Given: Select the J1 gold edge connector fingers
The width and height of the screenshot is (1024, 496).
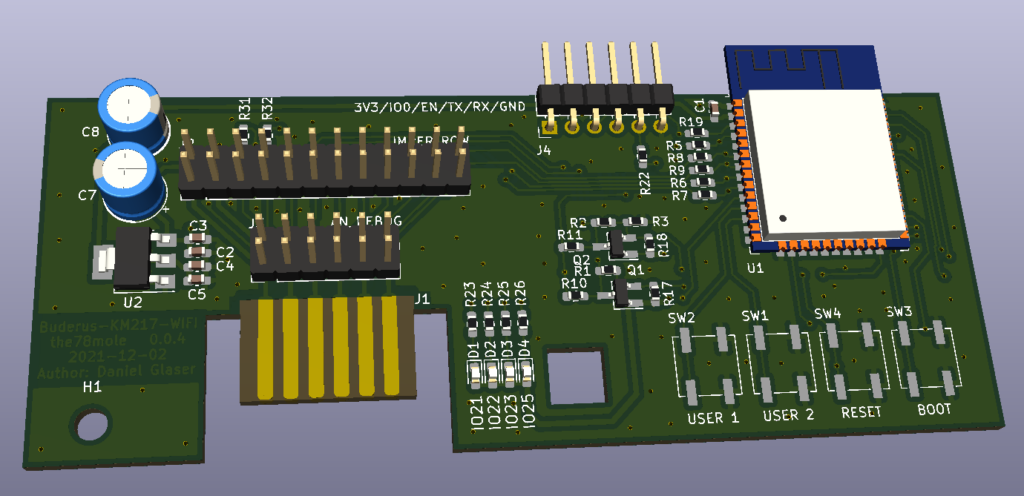Looking at the screenshot, I should pyautogui.click(x=330, y=347).
